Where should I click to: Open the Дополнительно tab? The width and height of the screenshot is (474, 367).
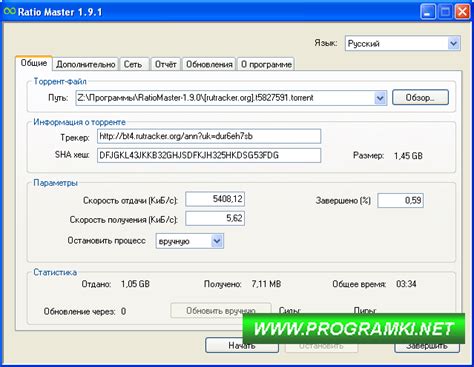[x=86, y=64]
